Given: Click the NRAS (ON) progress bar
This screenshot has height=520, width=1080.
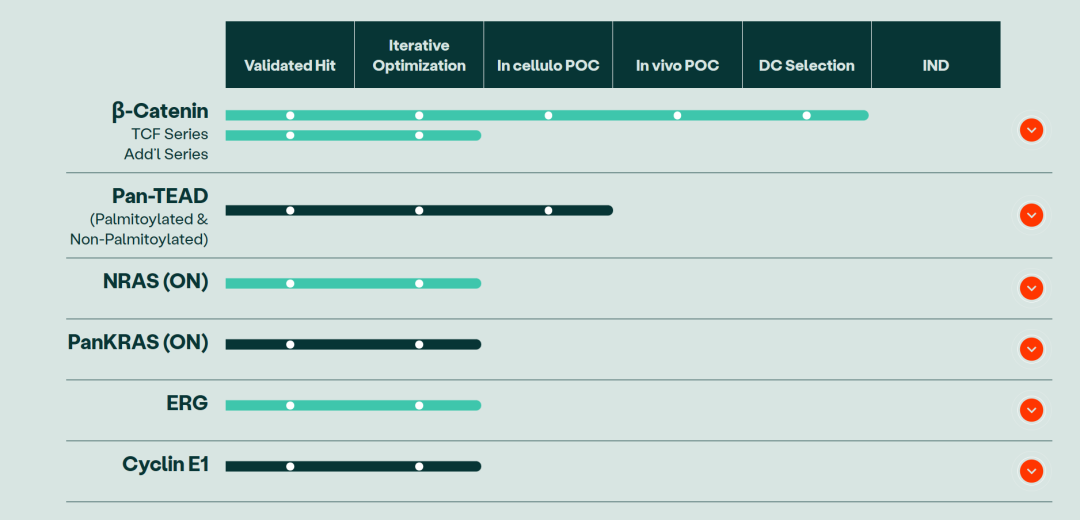Looking at the screenshot, I should pyautogui.click(x=353, y=283).
